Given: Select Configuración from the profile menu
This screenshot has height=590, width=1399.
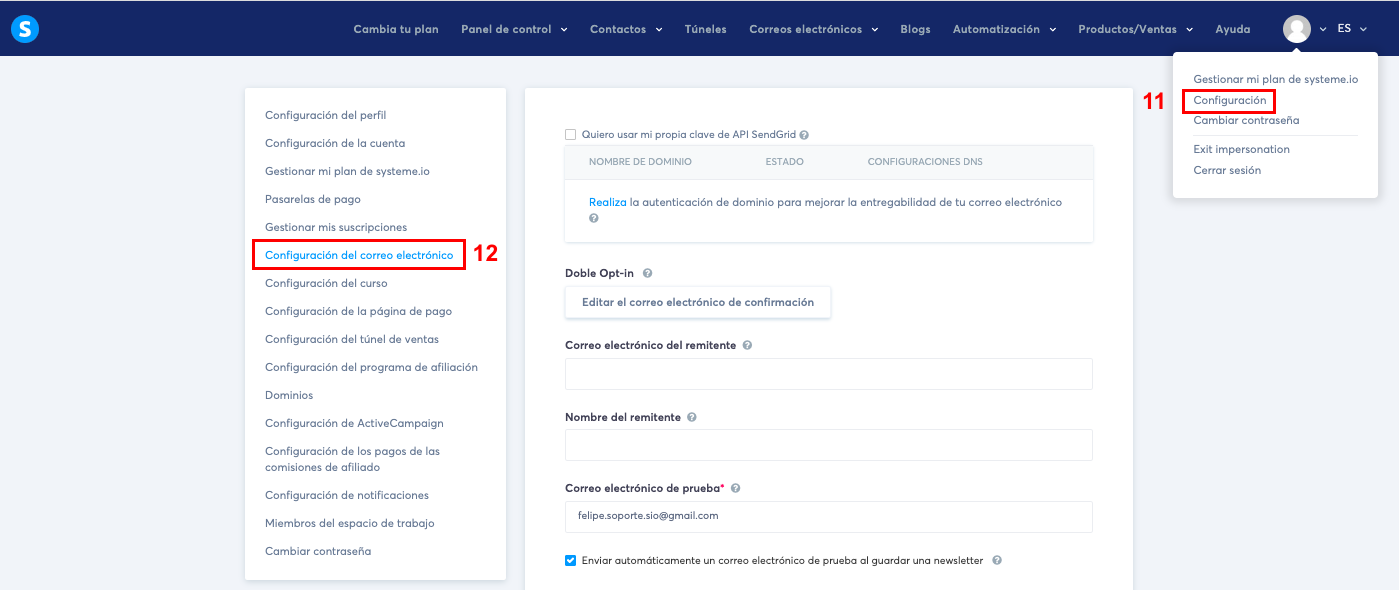Looking at the screenshot, I should click(x=1228, y=101).
